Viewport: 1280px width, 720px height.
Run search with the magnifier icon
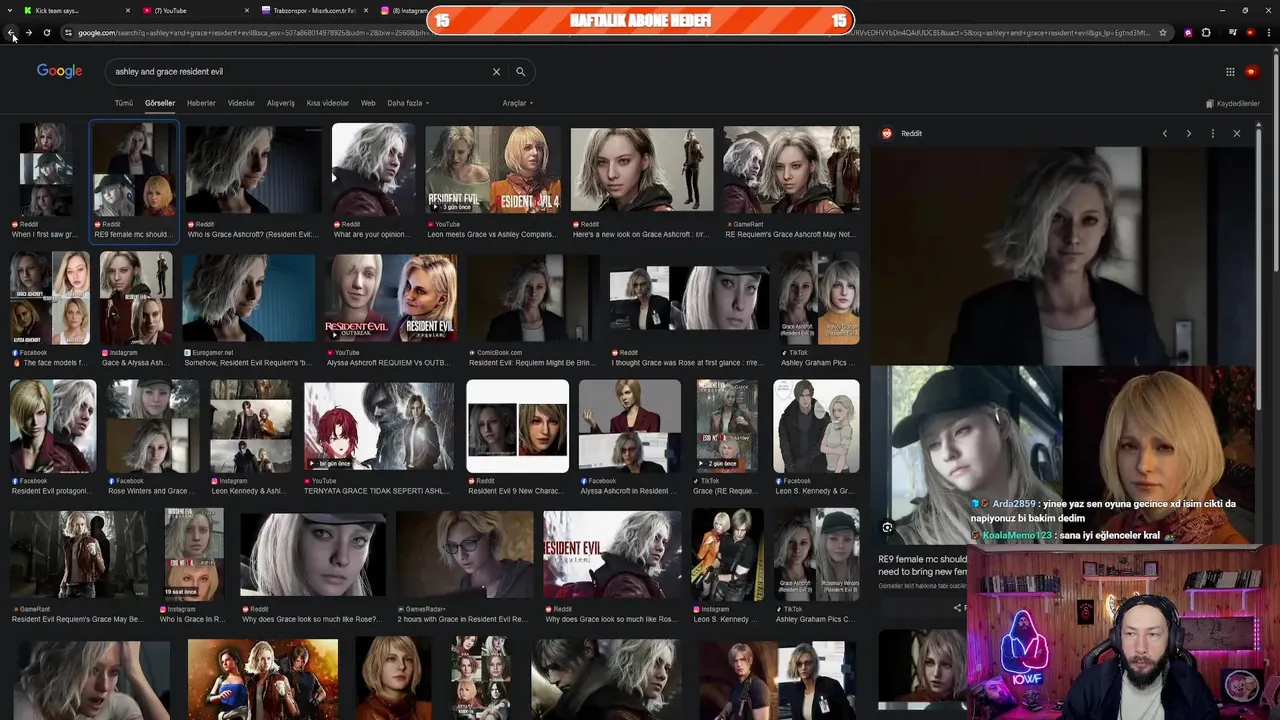coord(520,72)
